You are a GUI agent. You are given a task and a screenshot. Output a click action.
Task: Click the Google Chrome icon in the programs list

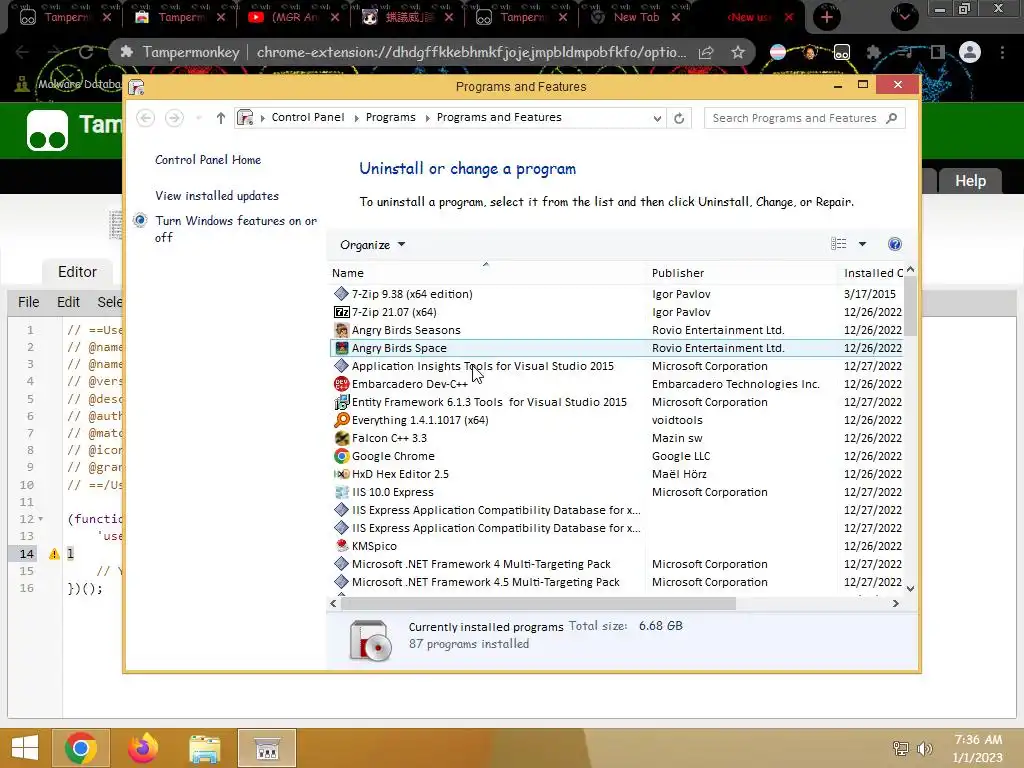pos(341,456)
